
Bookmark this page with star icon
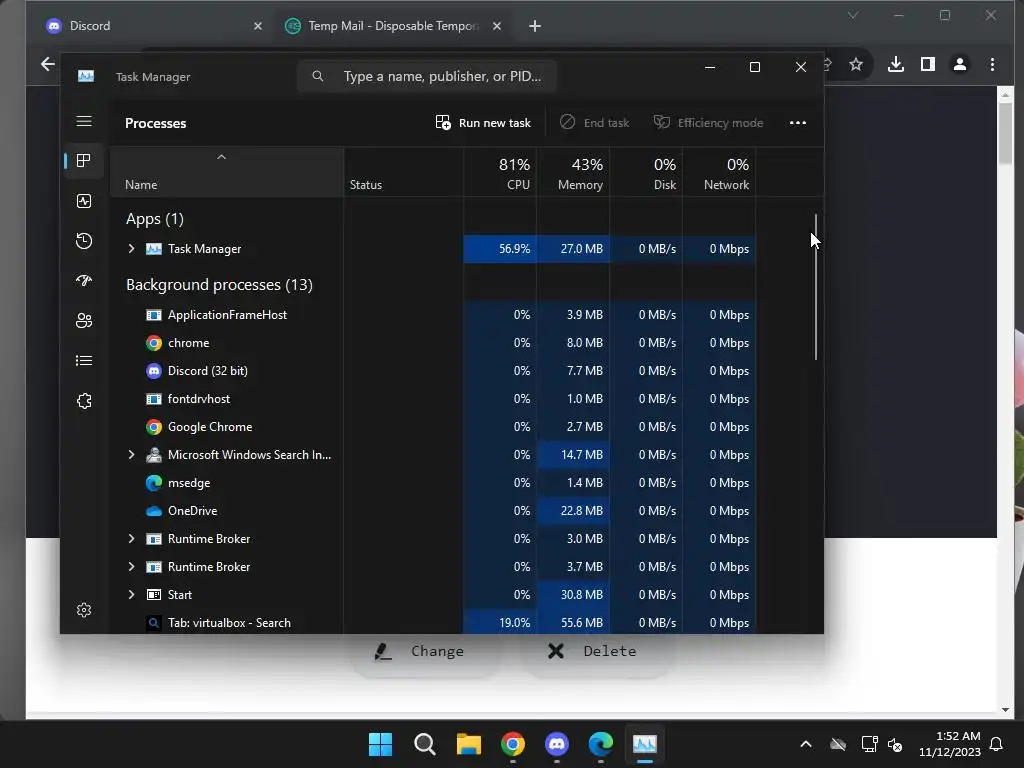pyautogui.click(x=856, y=64)
